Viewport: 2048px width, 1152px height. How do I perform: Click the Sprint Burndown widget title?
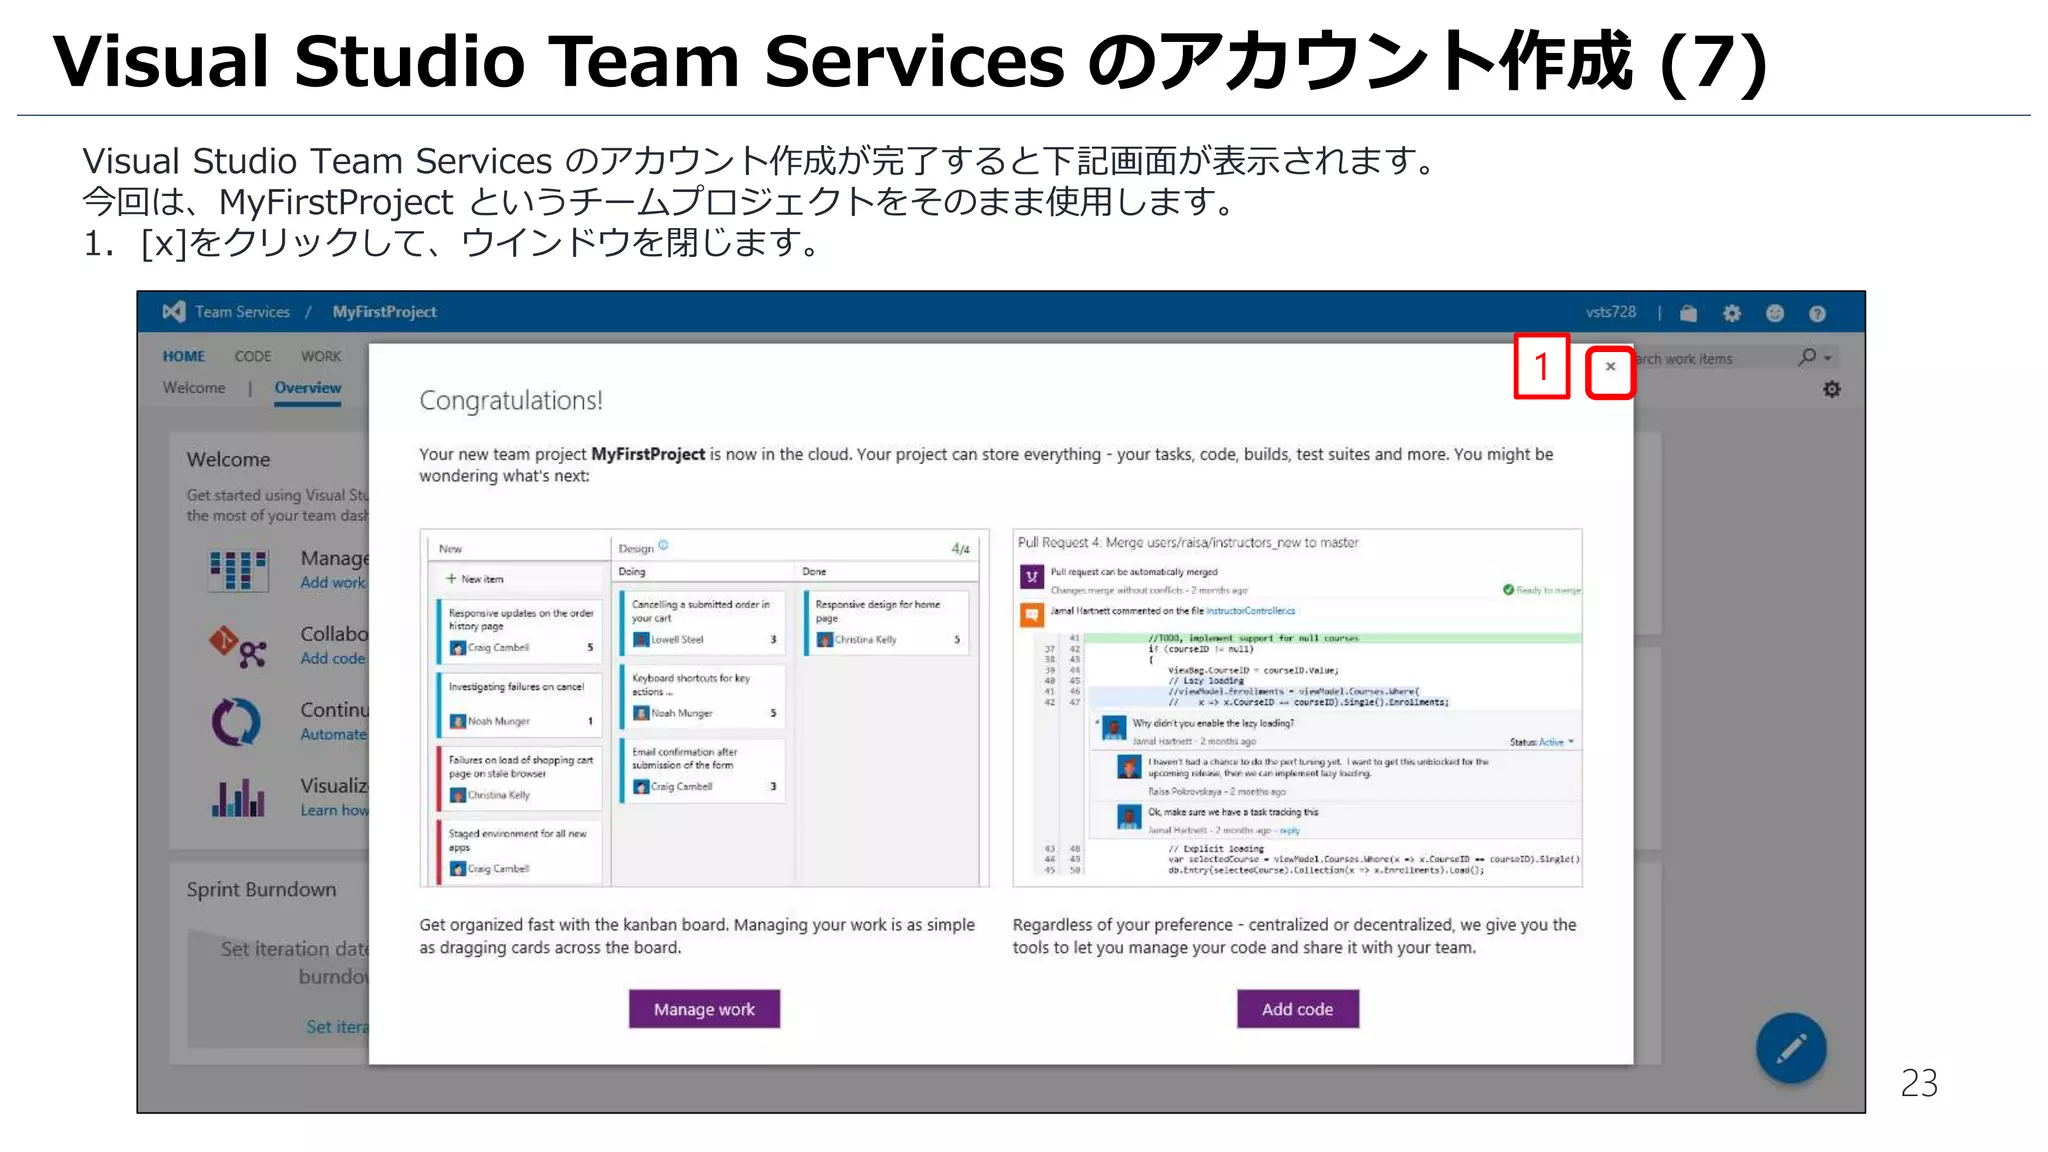tap(261, 890)
